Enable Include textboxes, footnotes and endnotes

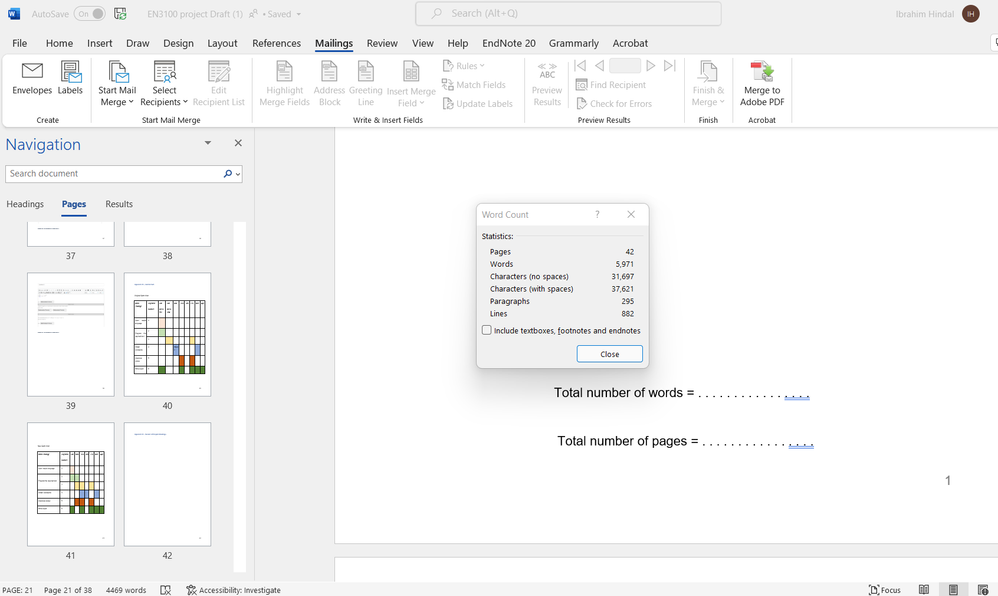pyautogui.click(x=487, y=330)
